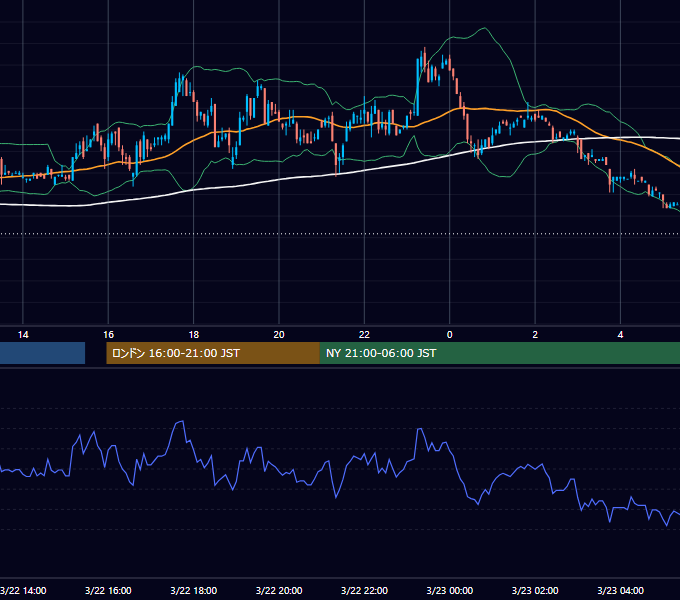Click the 3/23 02:00 timestamp label
The image size is (680, 600).
535,590
